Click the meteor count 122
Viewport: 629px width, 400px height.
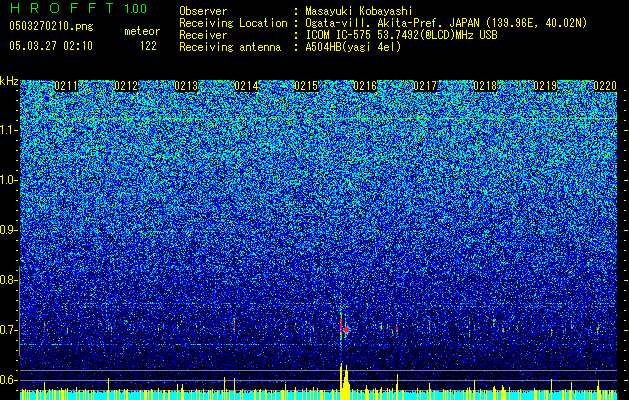click(x=148, y=46)
